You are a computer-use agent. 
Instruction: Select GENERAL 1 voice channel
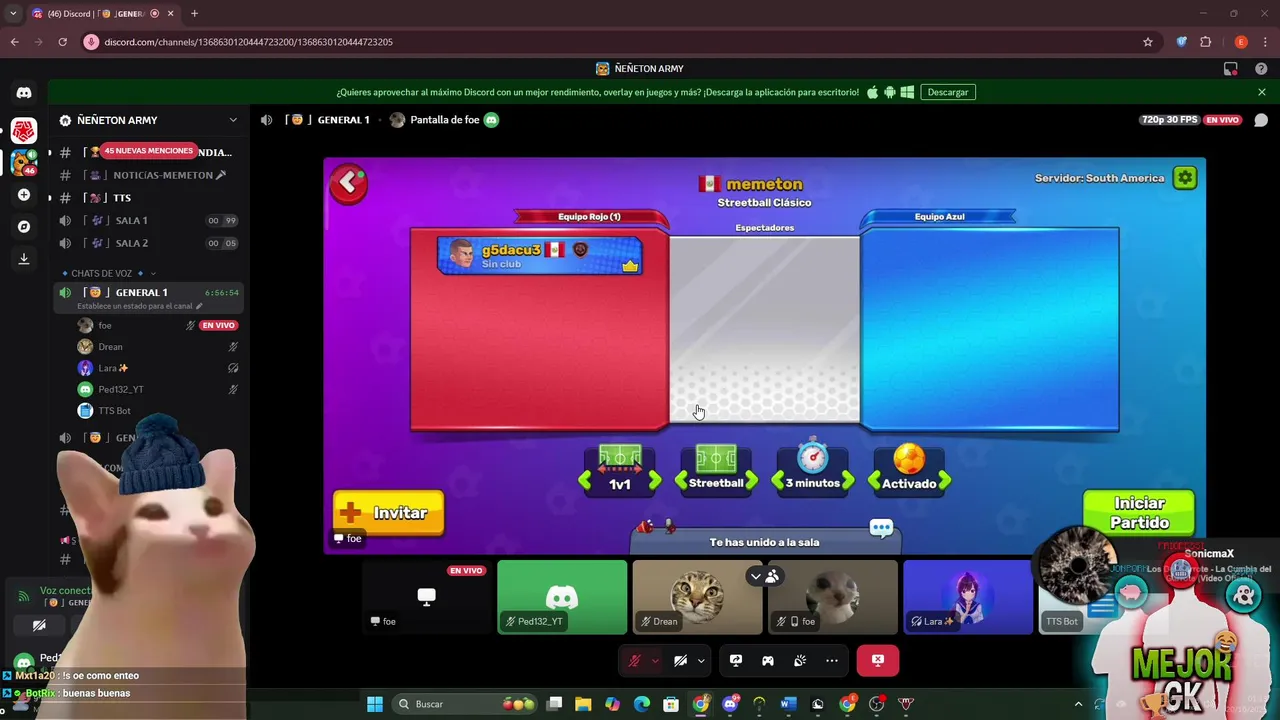147,293
